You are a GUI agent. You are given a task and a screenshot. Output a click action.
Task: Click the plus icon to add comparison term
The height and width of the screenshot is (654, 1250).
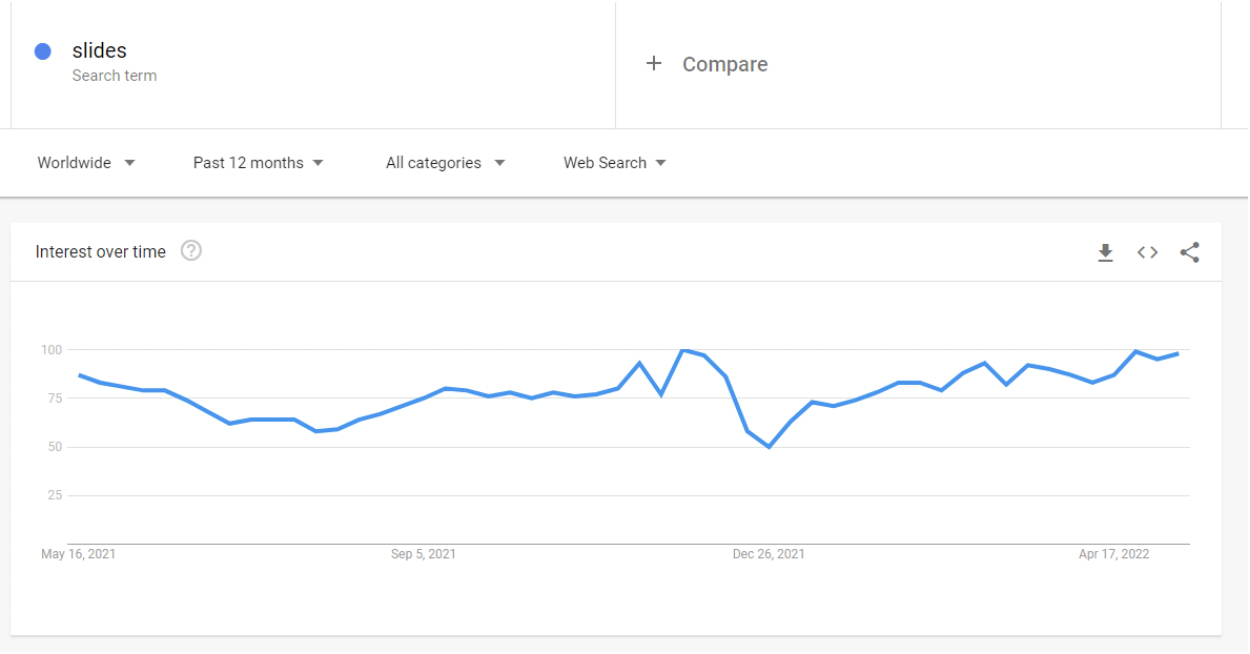(x=654, y=63)
